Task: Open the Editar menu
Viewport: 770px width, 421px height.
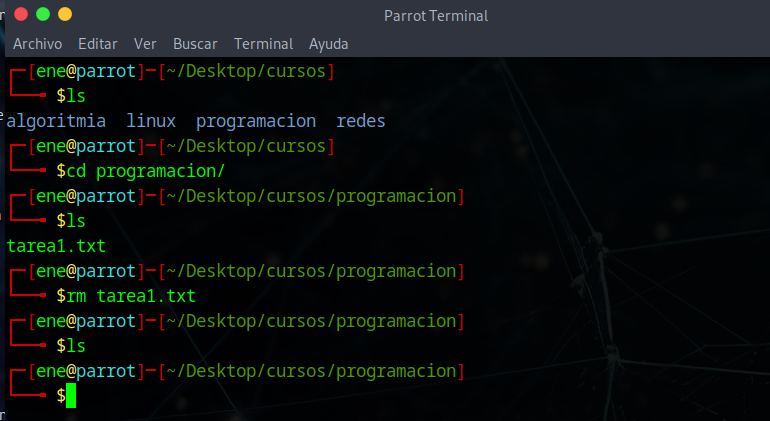Action: point(97,44)
